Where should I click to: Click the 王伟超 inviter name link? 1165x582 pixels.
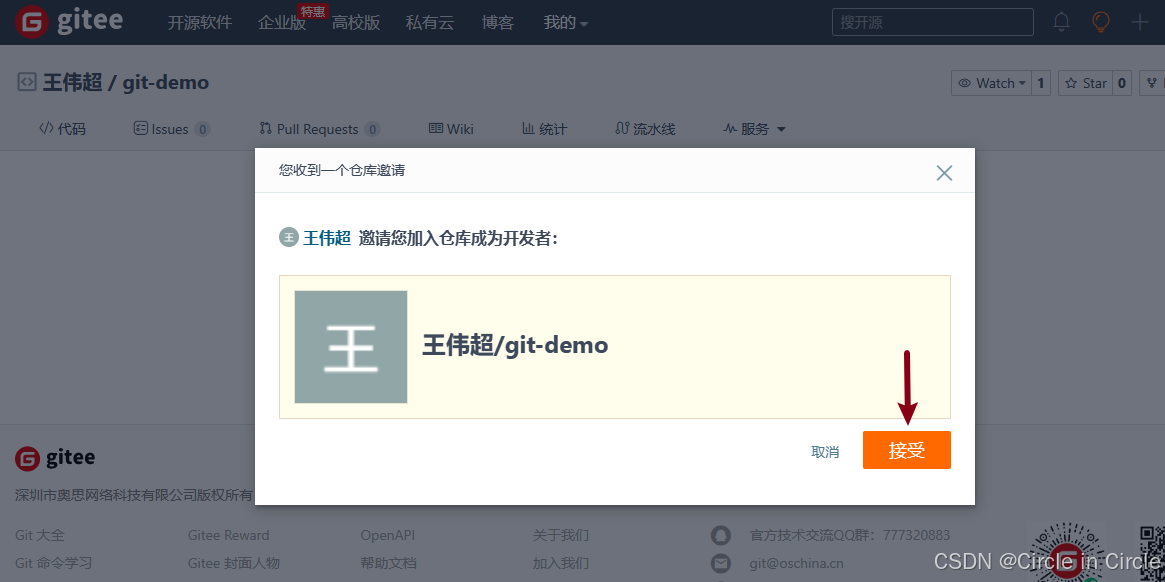click(x=327, y=238)
